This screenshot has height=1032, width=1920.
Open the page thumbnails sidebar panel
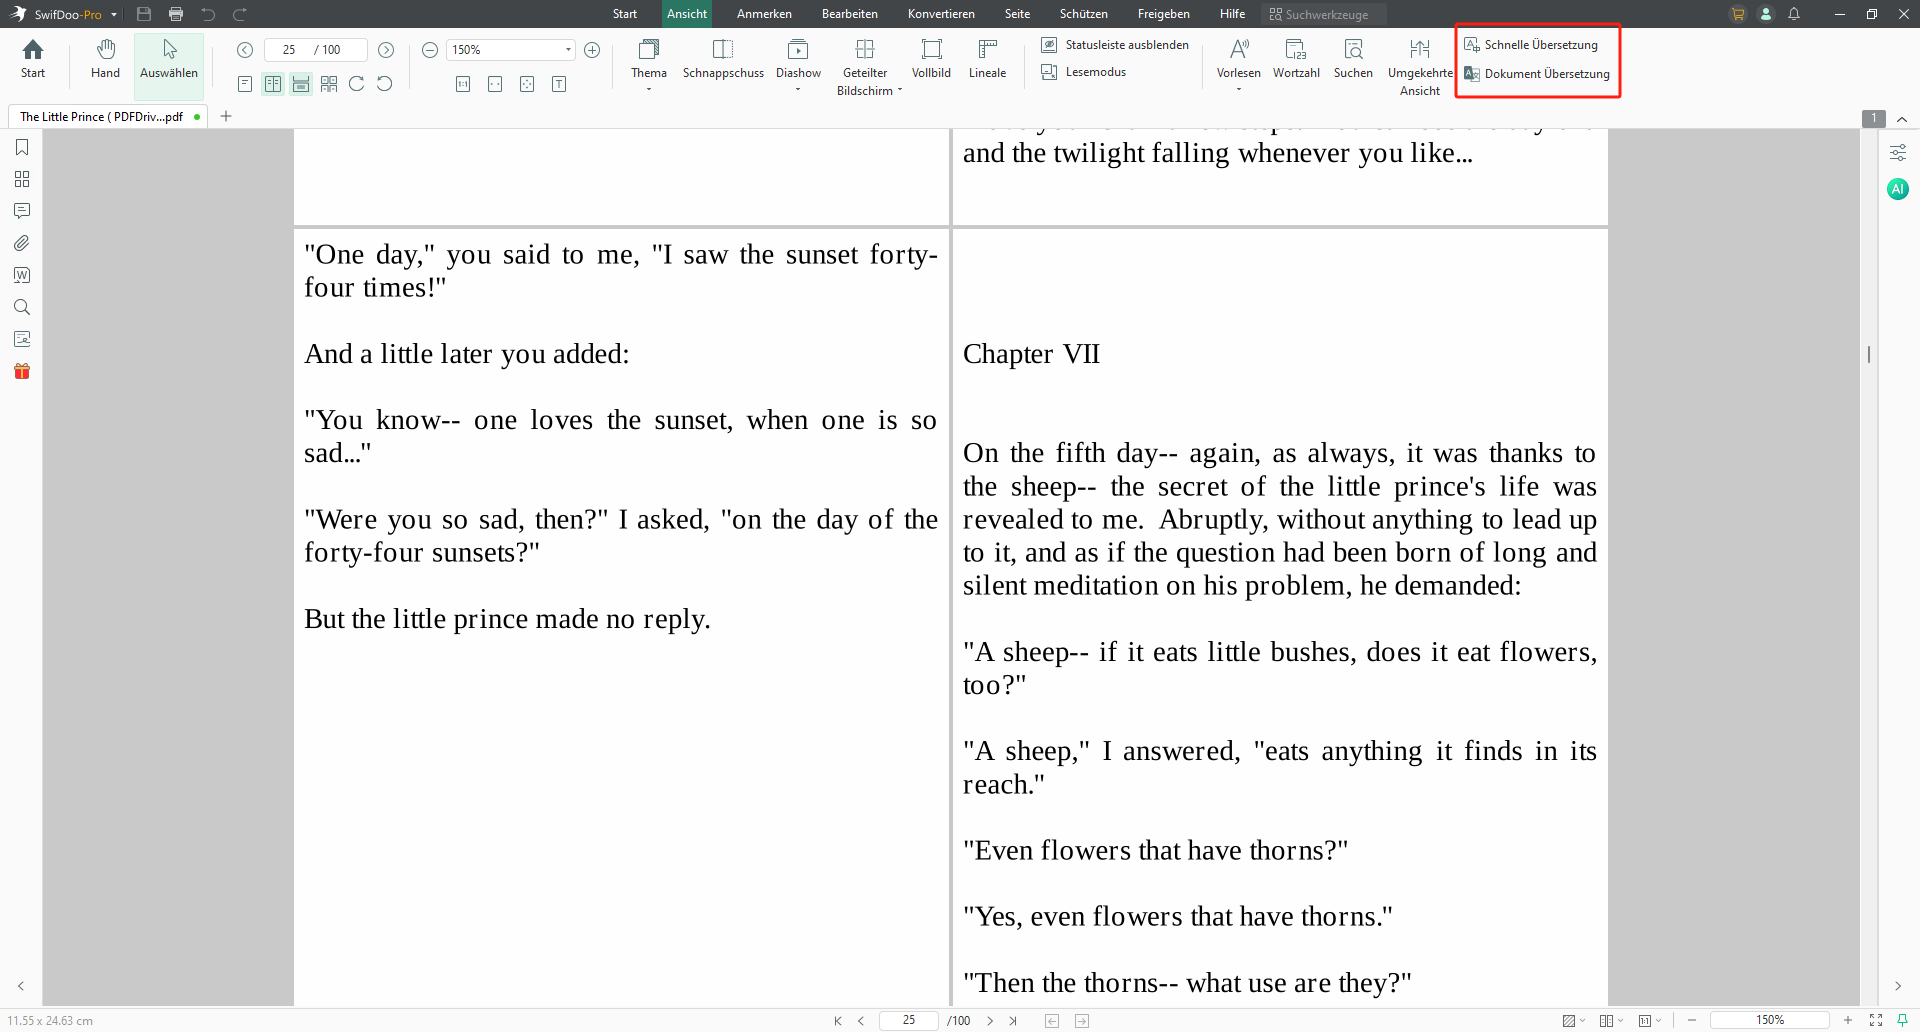22,179
